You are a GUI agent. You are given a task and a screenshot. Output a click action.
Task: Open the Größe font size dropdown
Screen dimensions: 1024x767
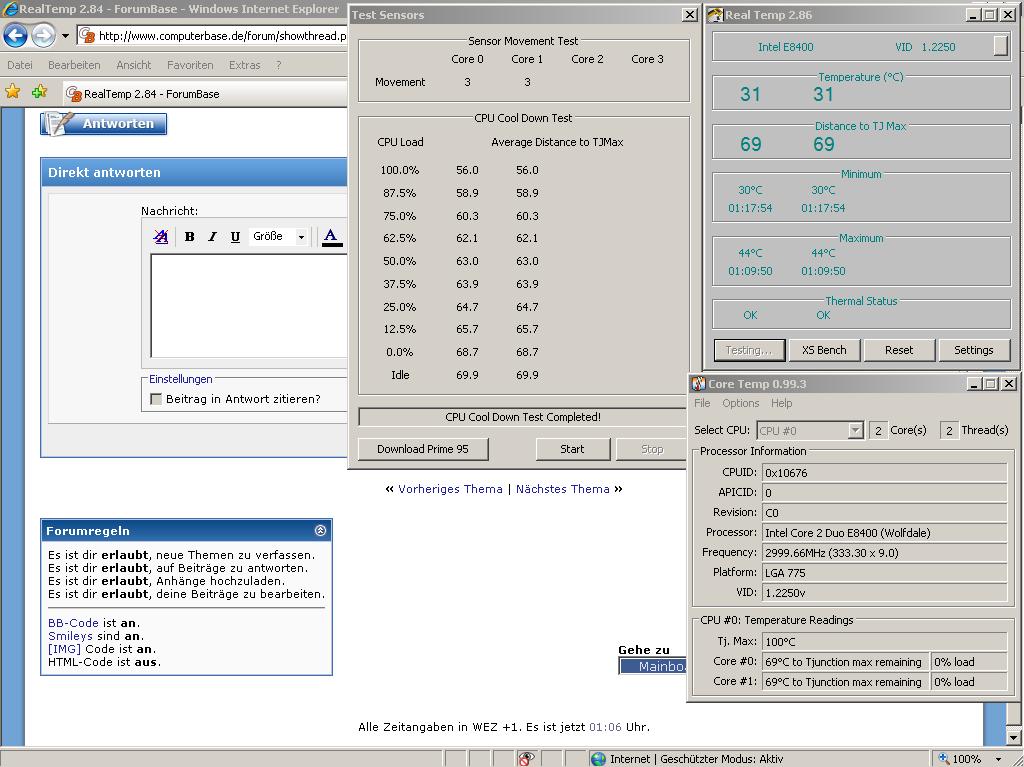point(279,237)
